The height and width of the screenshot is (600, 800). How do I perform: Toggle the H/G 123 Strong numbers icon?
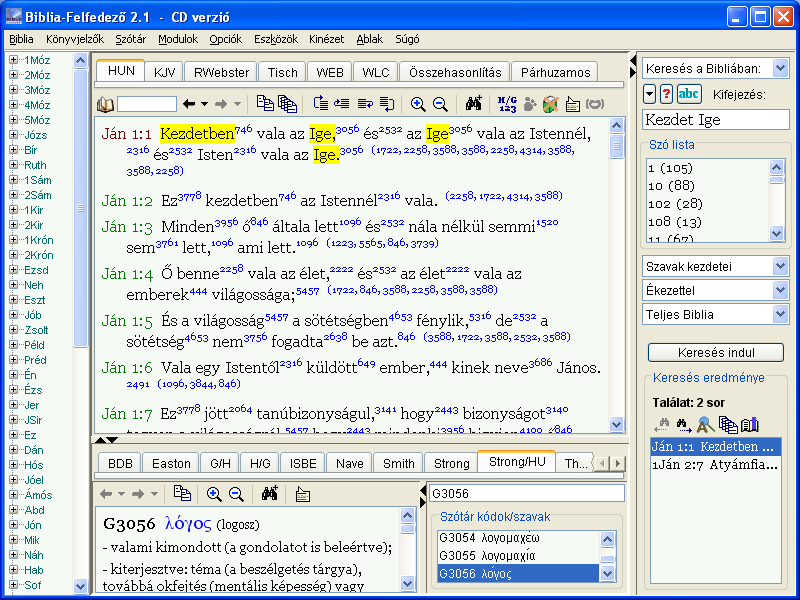point(507,104)
